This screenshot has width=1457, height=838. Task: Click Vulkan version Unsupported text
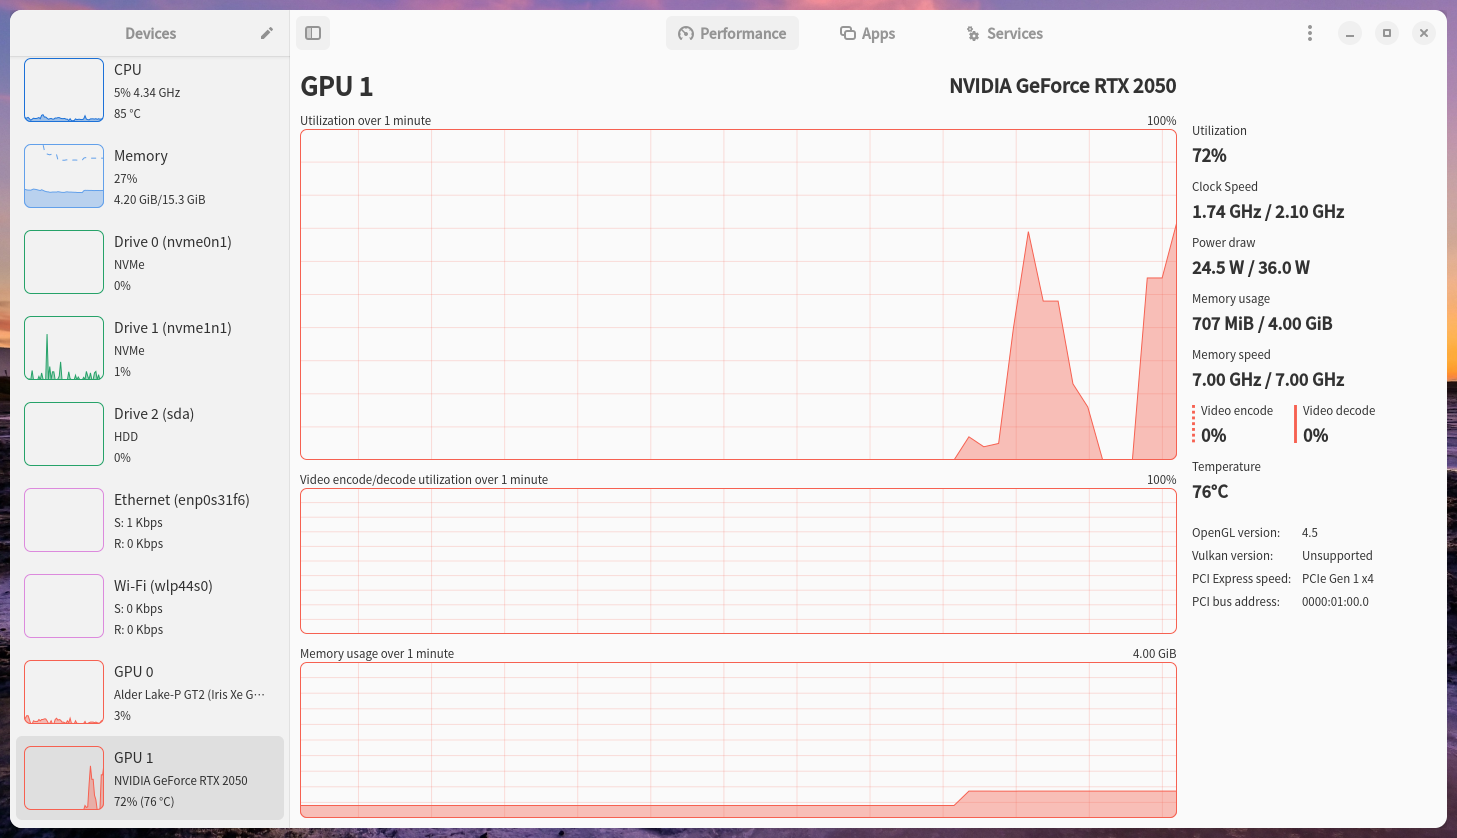tap(1337, 556)
